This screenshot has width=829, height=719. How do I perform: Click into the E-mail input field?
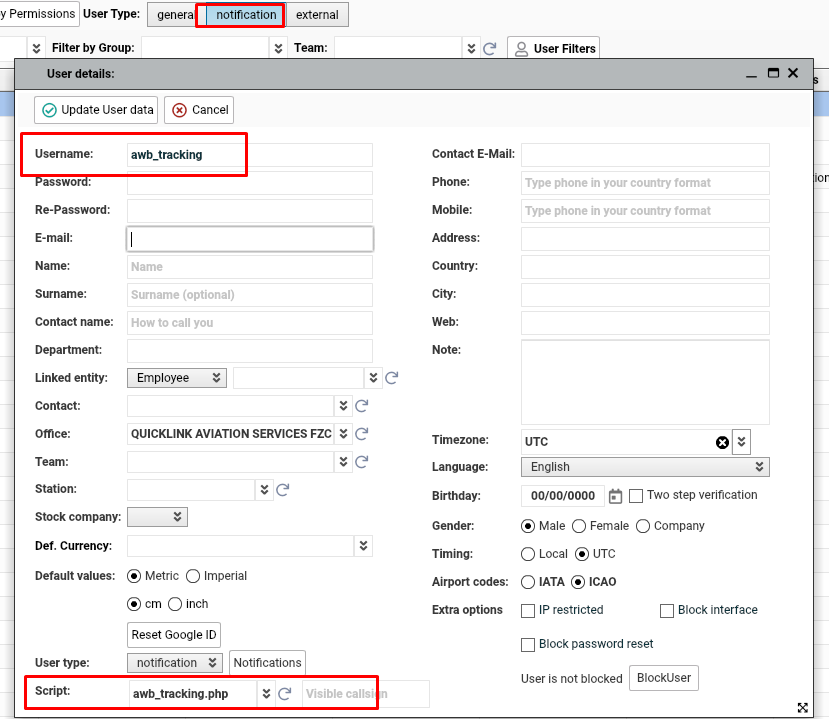(x=250, y=239)
